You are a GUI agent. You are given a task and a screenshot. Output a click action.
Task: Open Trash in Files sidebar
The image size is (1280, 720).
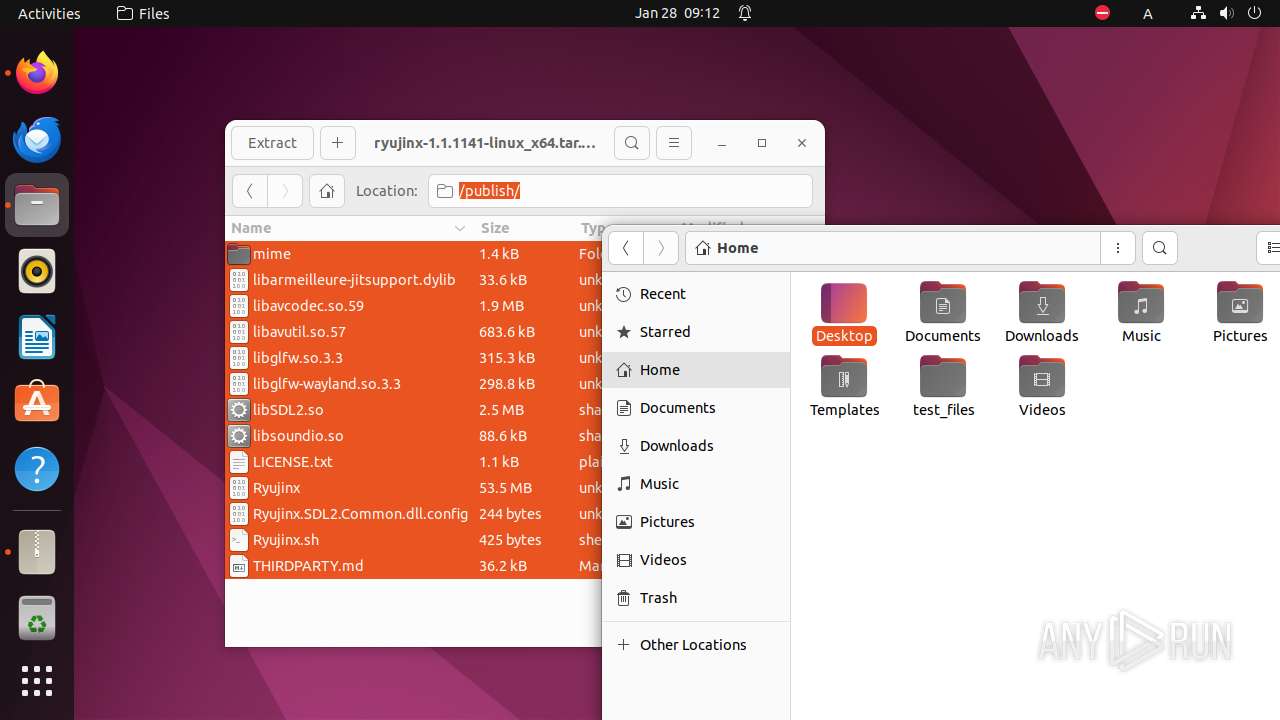tap(696, 598)
